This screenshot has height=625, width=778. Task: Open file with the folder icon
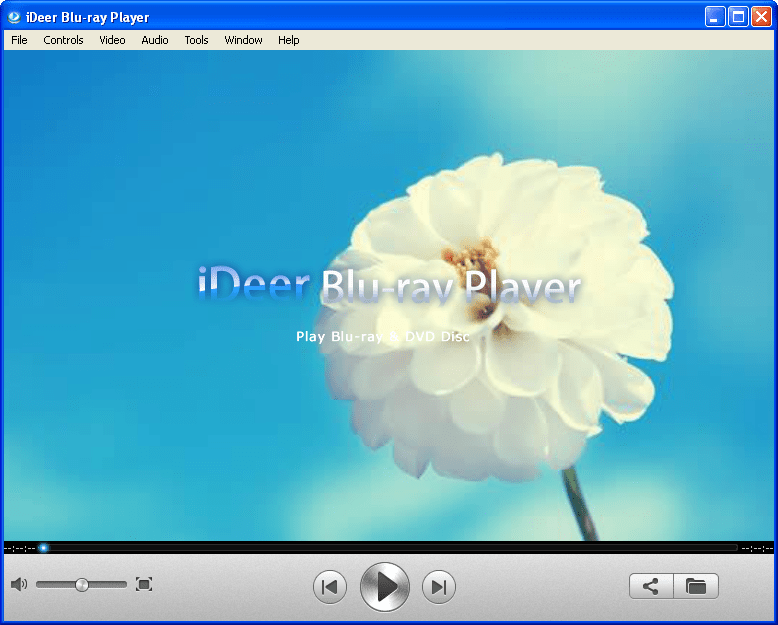pos(696,586)
